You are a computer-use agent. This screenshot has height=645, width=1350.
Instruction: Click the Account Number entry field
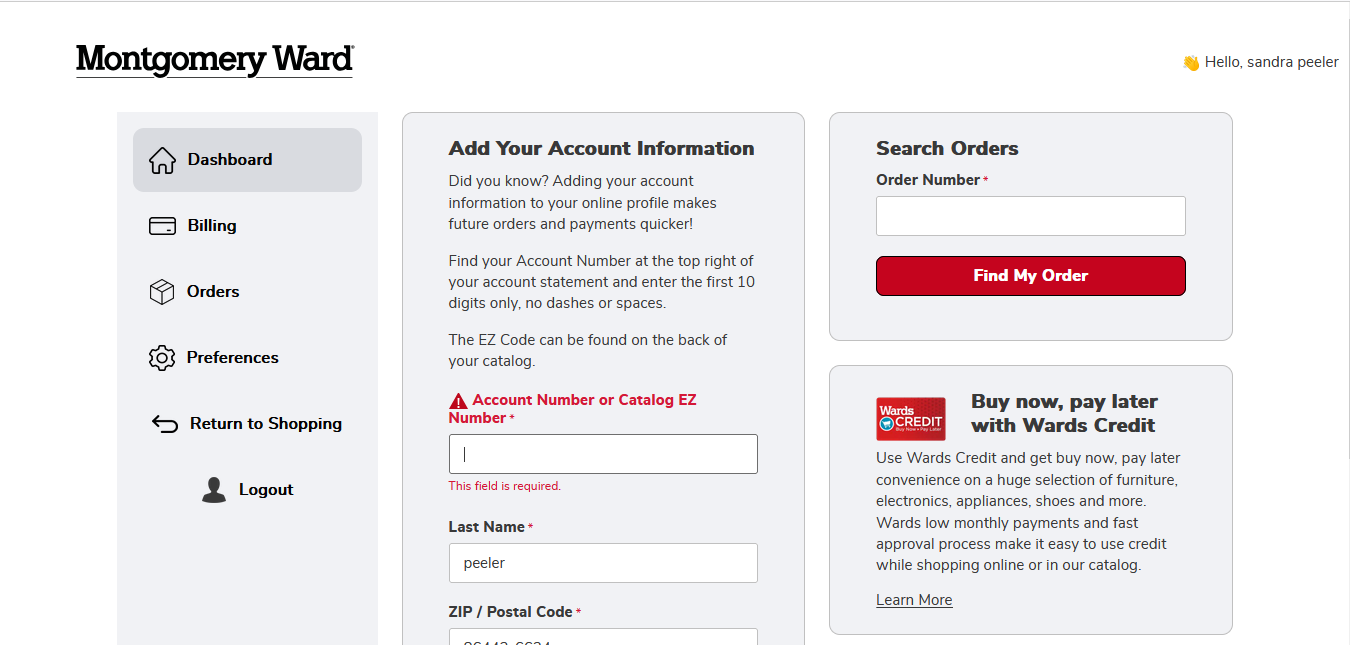[x=603, y=453]
